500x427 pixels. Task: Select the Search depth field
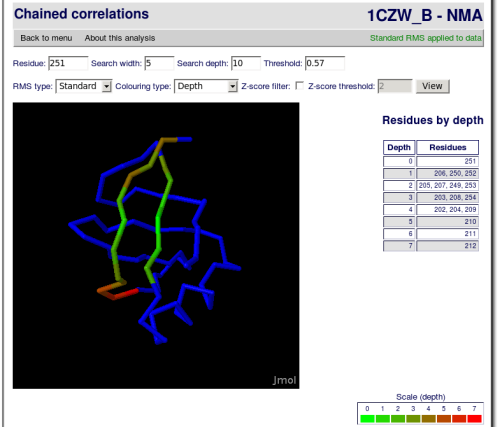click(246, 63)
